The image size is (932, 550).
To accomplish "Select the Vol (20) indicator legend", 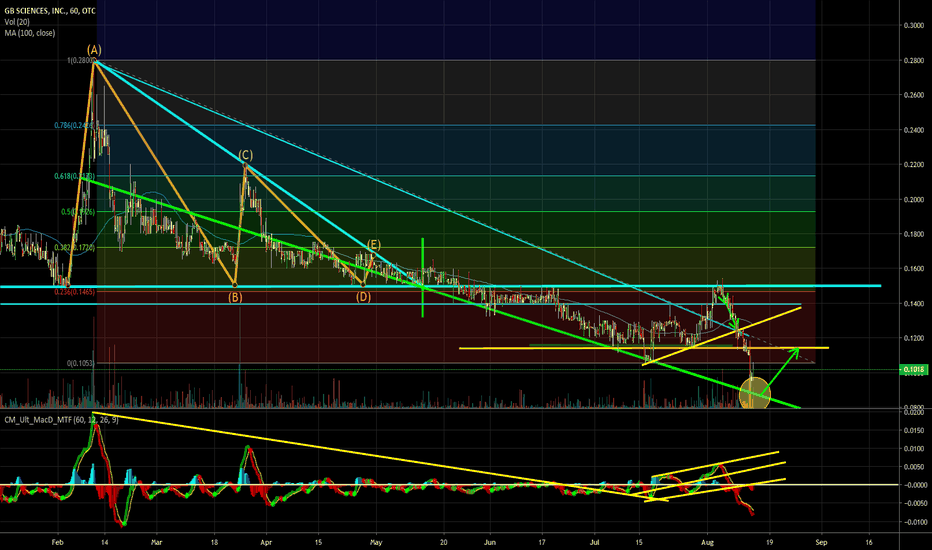I will (x=18, y=22).
